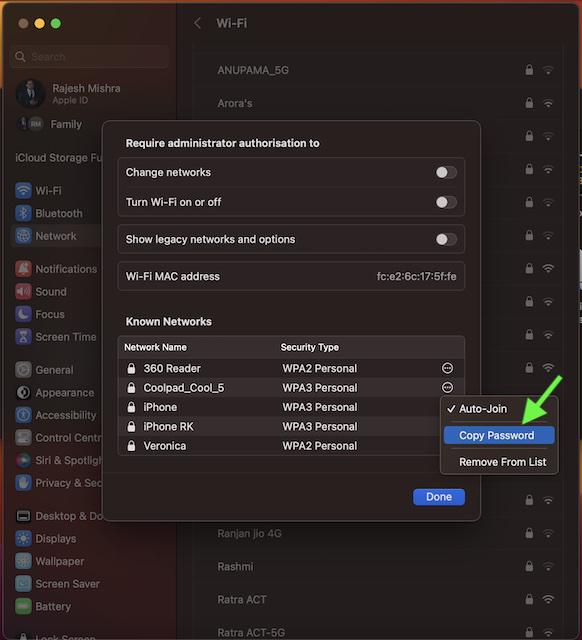Select the Veronica network row
582x640 pixels.
[280, 446]
